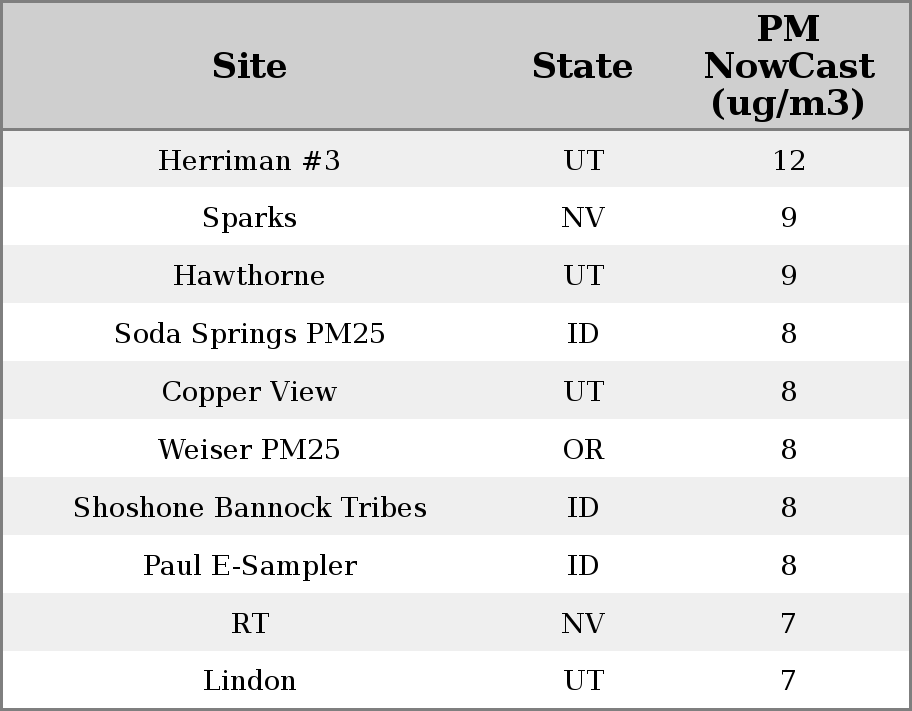Click the NV state cell in Sparks row

tap(583, 218)
